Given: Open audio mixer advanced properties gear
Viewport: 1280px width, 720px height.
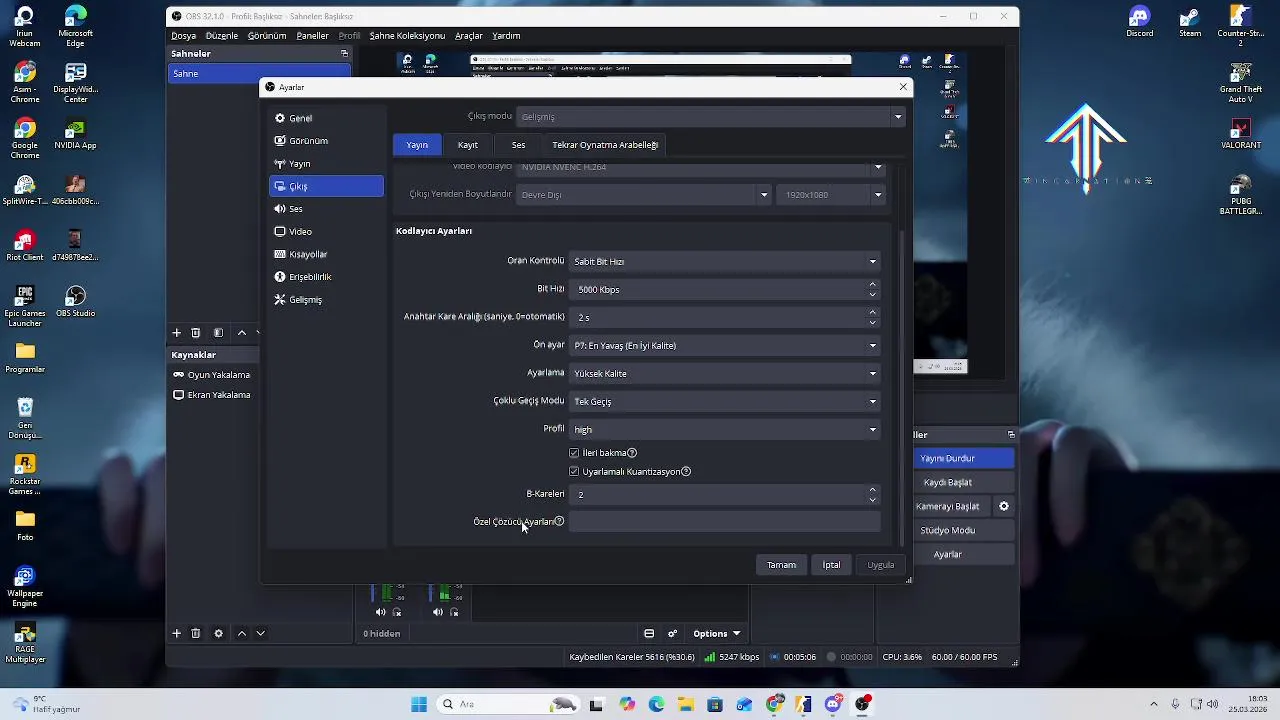Looking at the screenshot, I should [672, 633].
